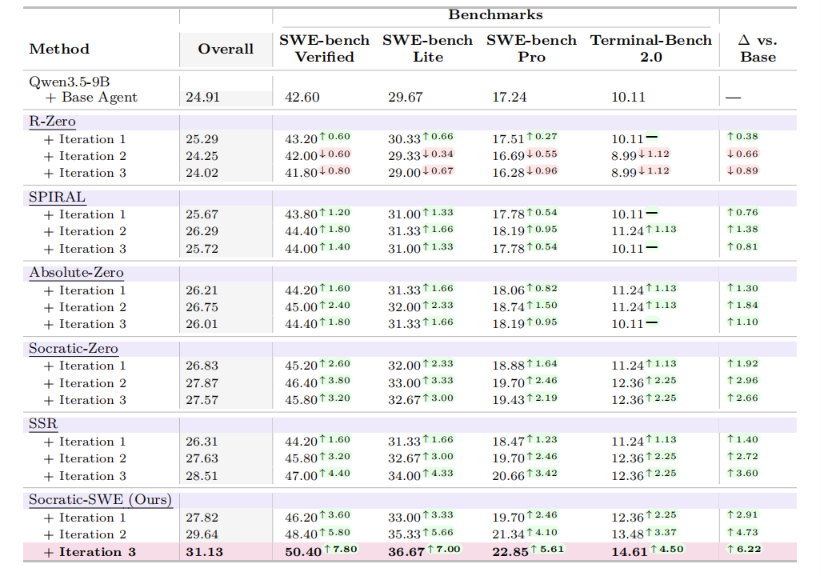Select the SWE-bench Pro column header

pyautogui.click(x=531, y=48)
